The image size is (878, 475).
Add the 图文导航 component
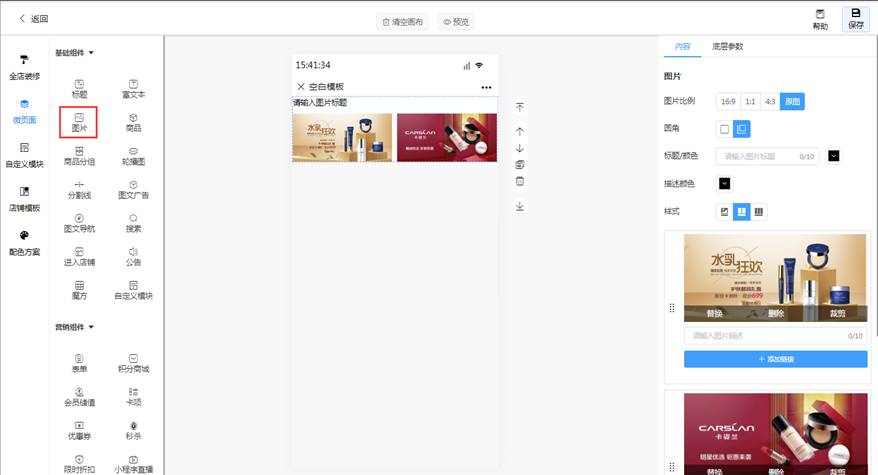(x=79, y=223)
